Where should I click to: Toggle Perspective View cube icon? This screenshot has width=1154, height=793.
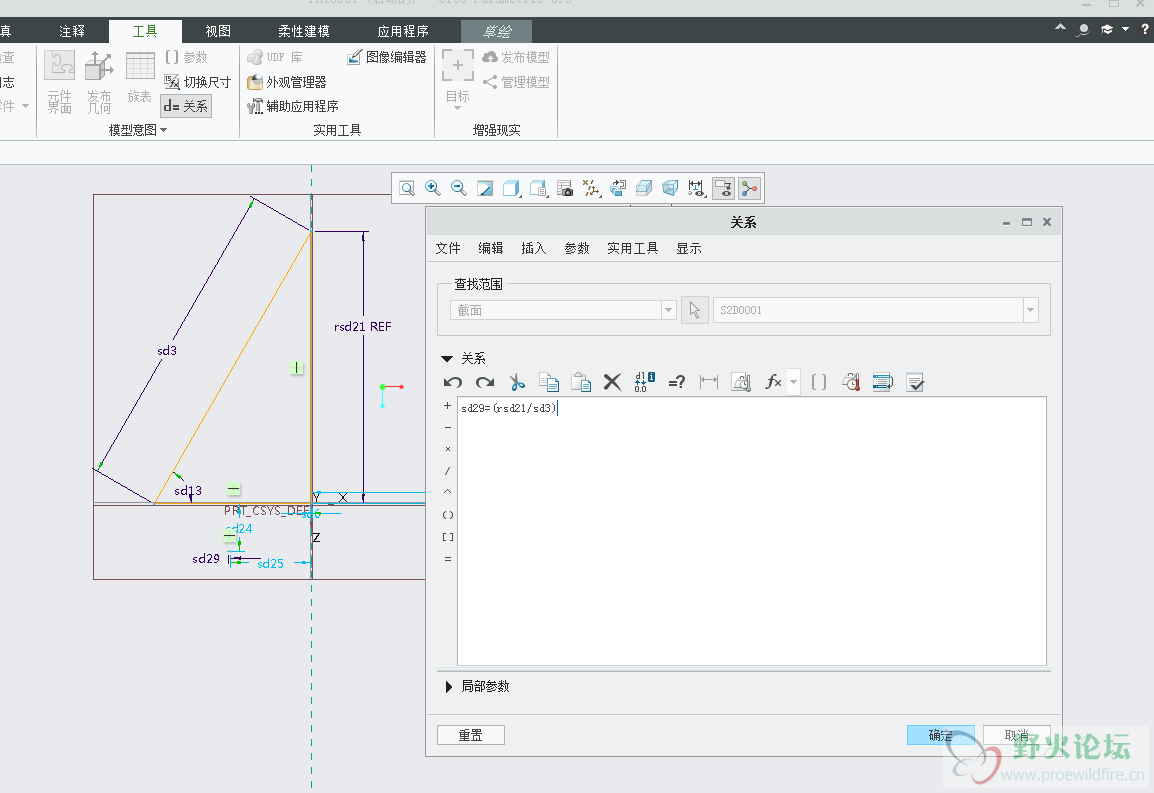point(670,188)
